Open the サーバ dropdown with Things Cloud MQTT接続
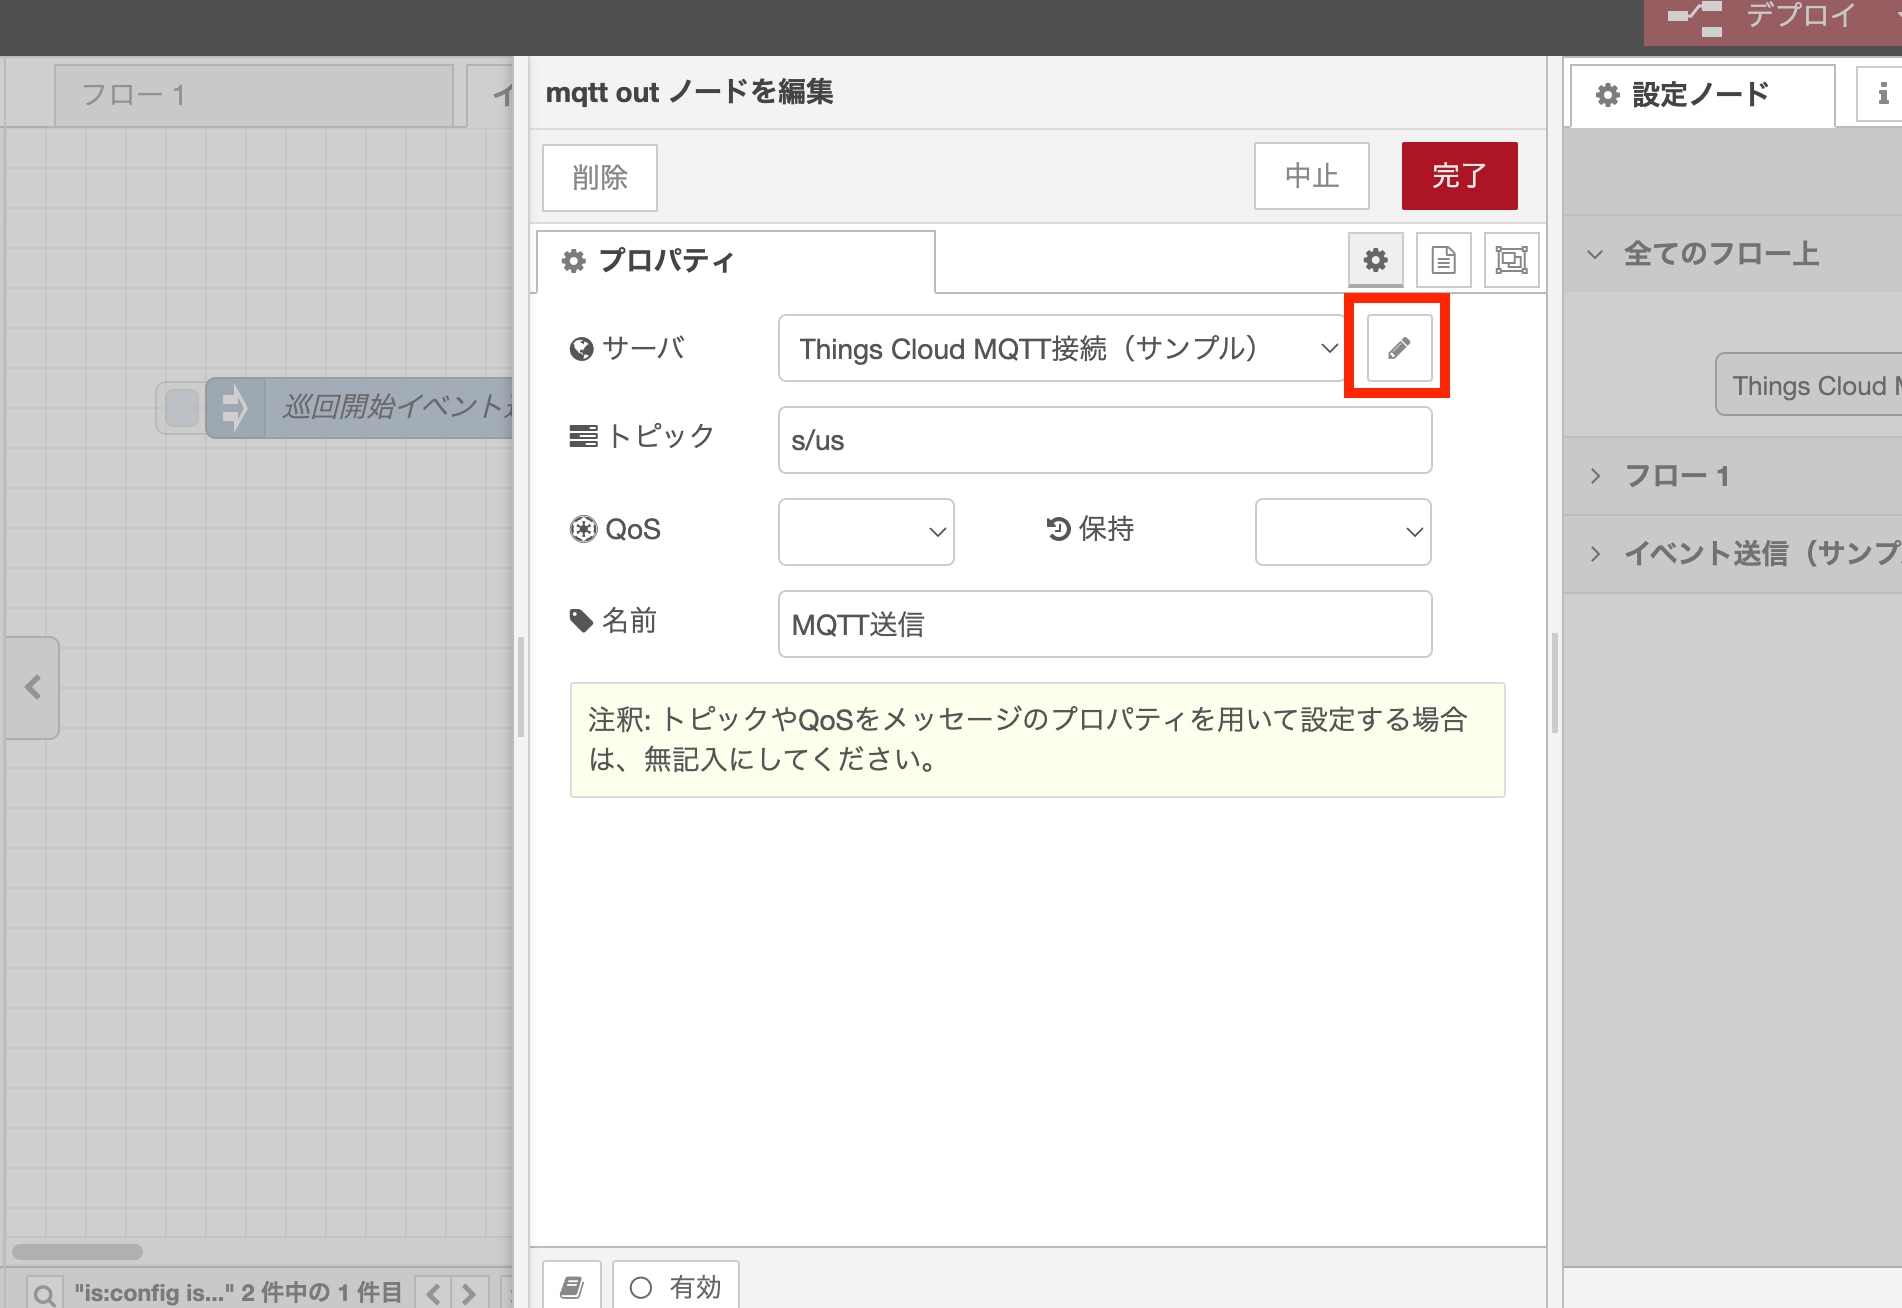 1063,348
